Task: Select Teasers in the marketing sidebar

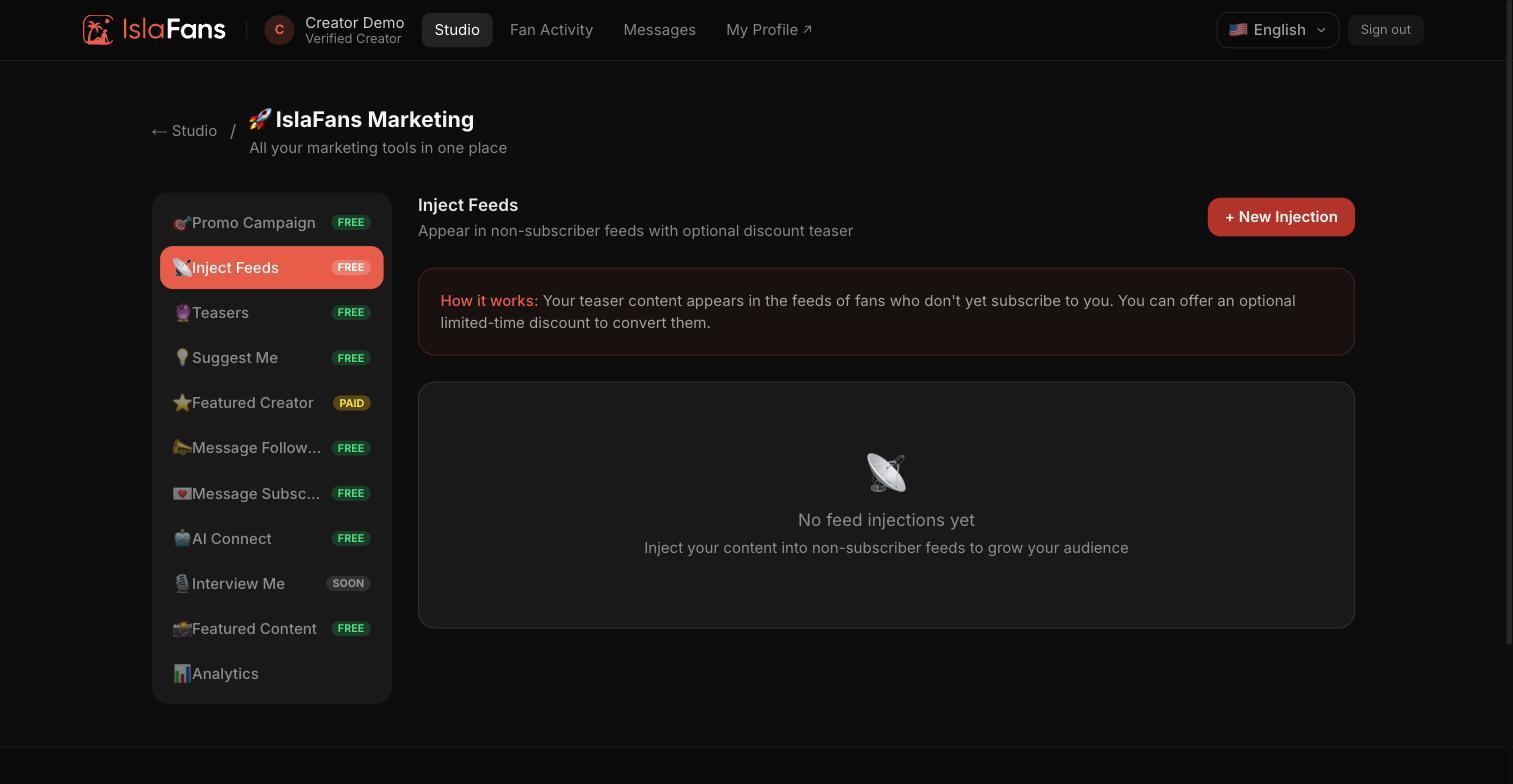Action: [272, 313]
